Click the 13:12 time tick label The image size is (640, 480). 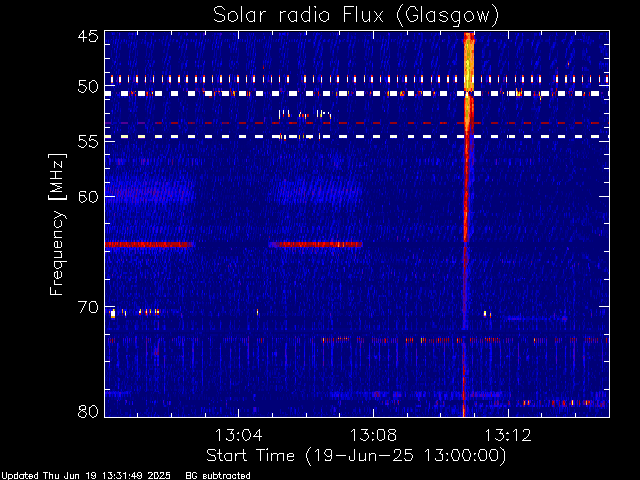(508, 435)
